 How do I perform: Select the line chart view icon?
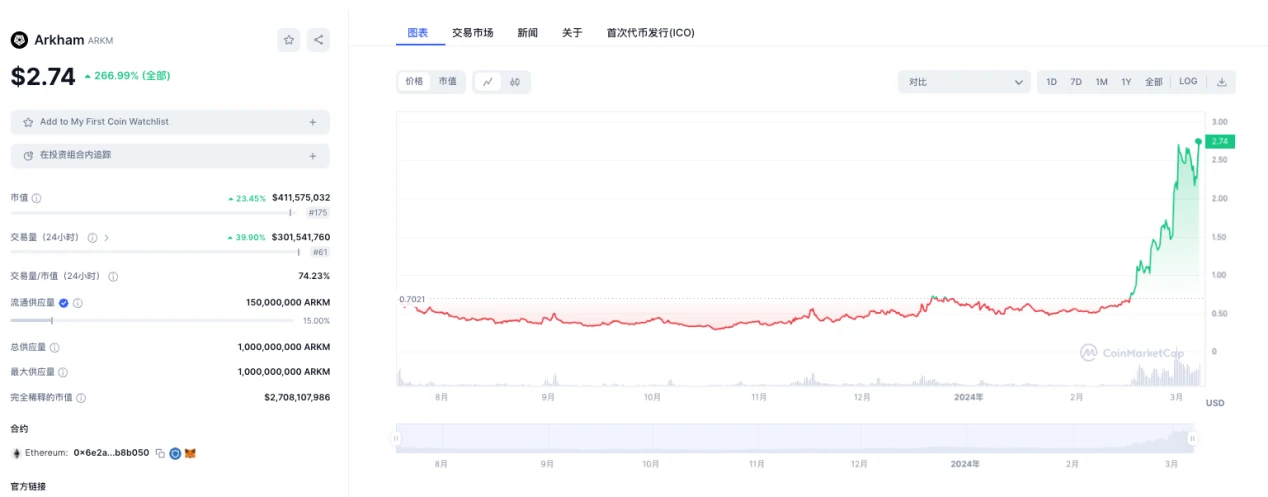pos(488,82)
